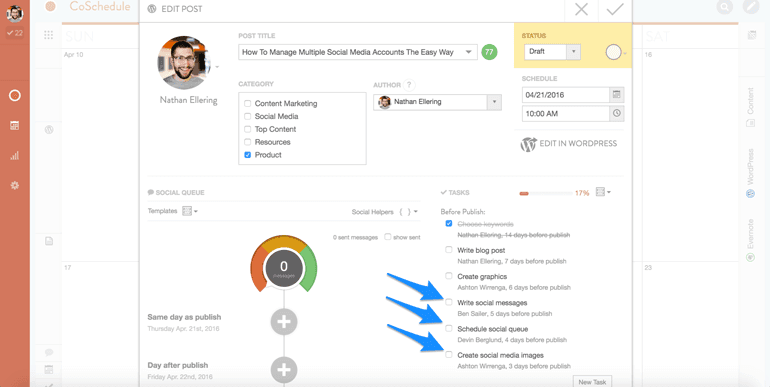Open settings gear in left sidebar

click(15, 186)
